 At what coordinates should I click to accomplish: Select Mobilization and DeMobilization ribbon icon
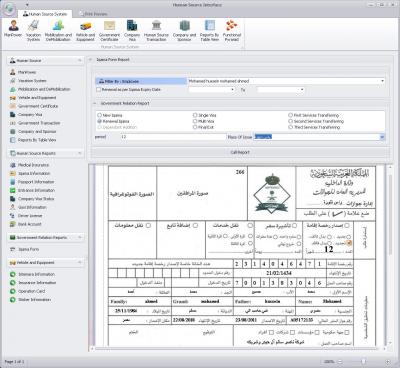(58, 30)
